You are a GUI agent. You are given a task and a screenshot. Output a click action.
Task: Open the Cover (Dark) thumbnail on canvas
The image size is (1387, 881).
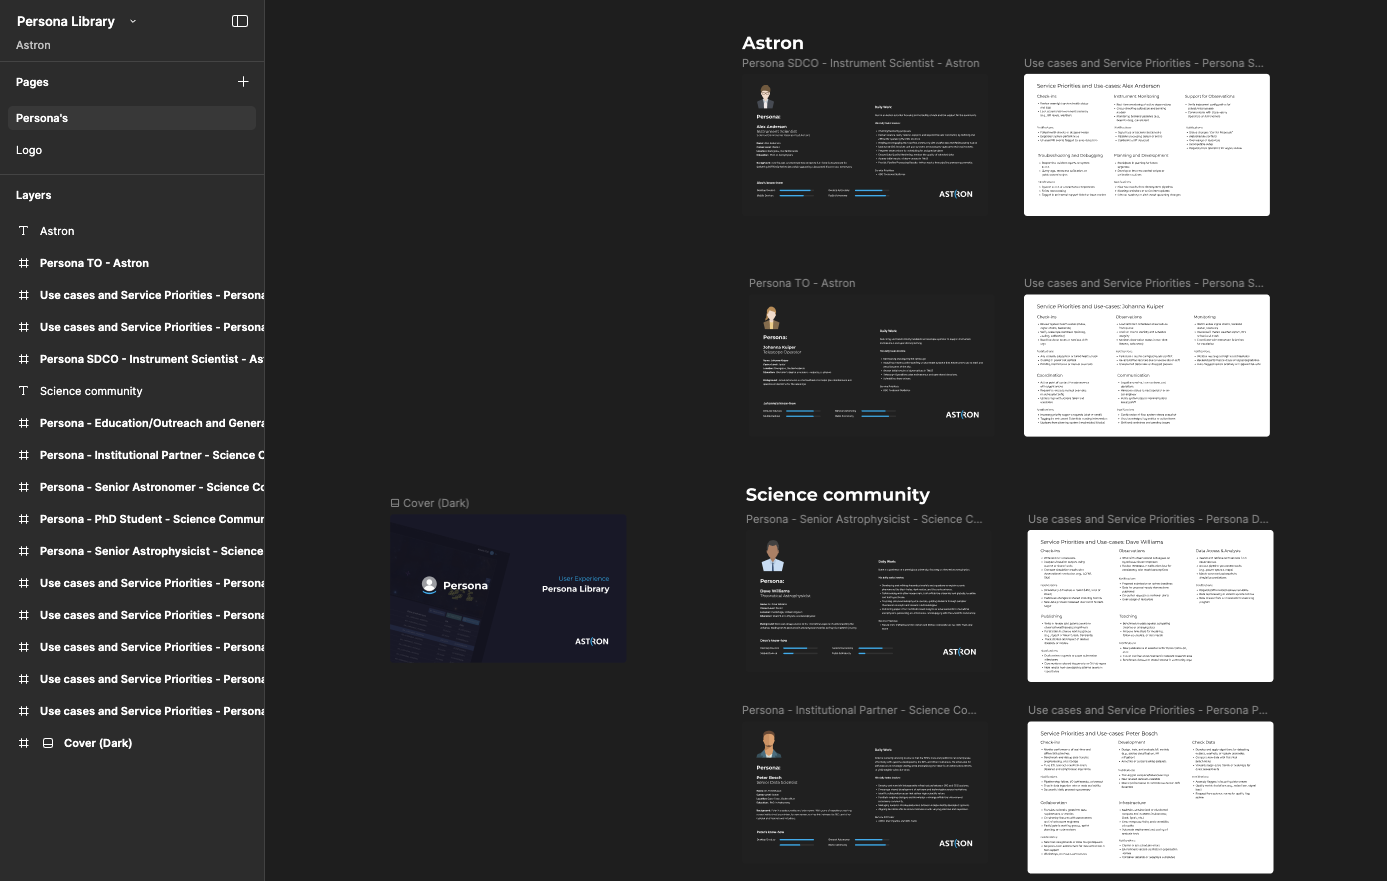tap(508, 588)
